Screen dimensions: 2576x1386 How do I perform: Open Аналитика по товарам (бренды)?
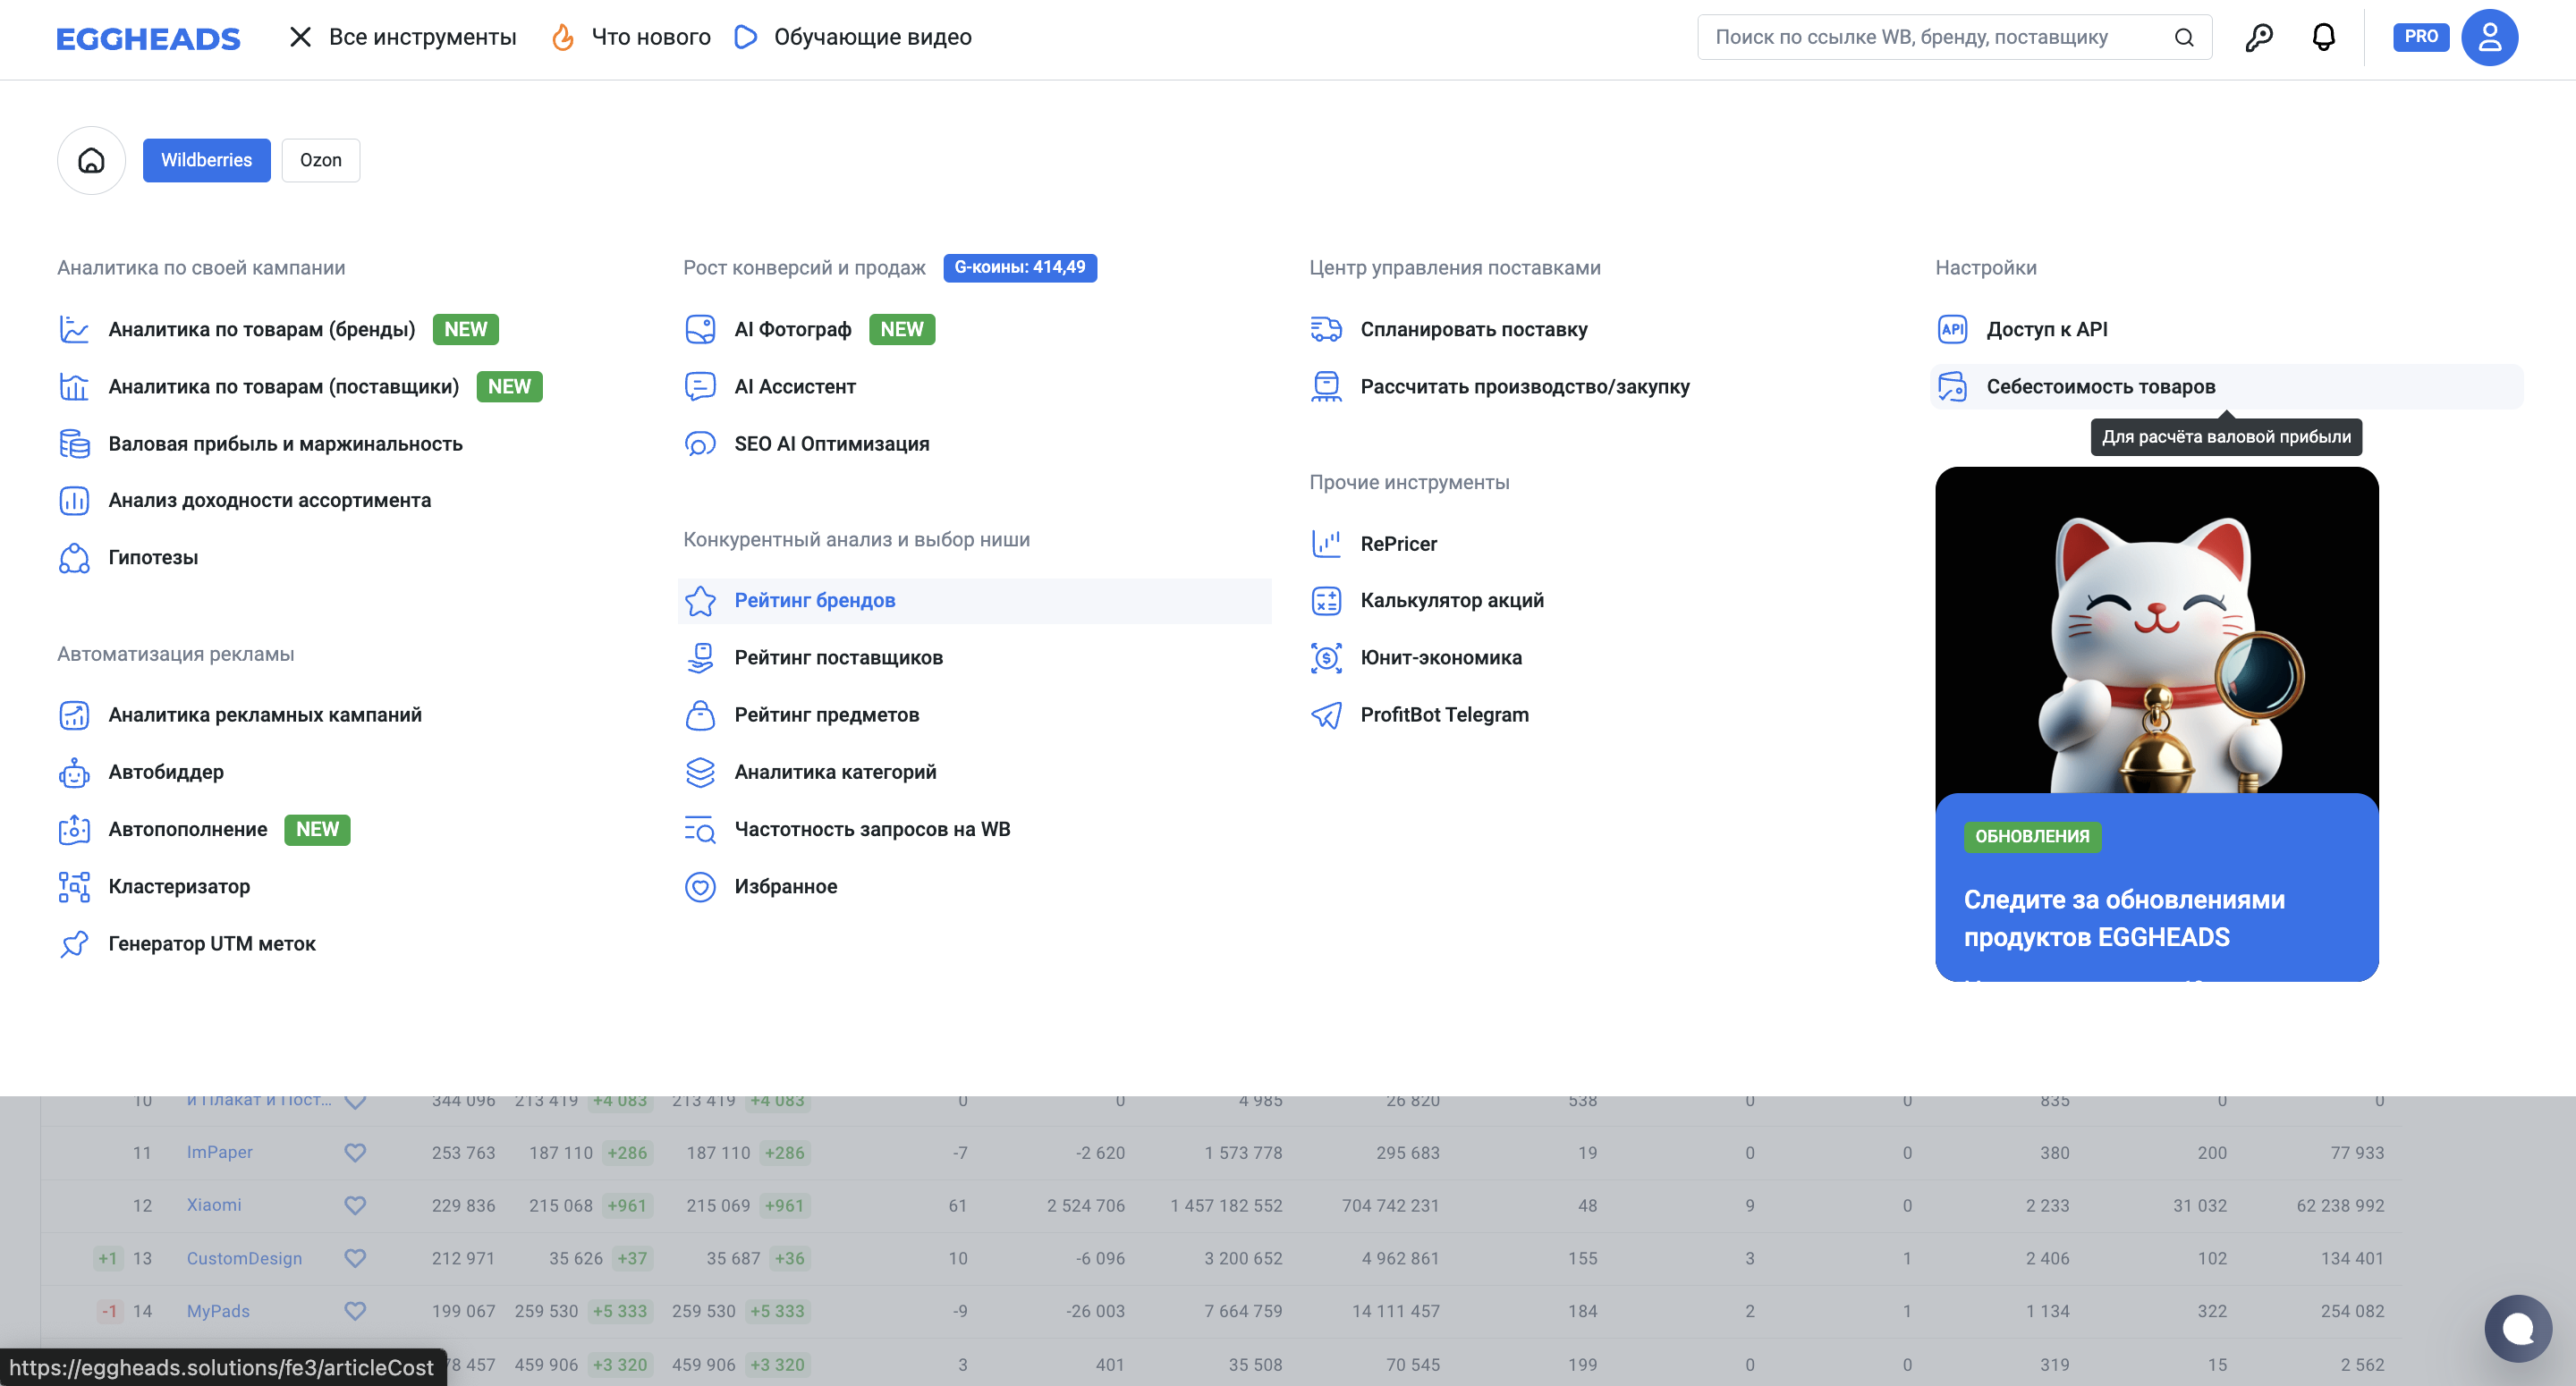coord(261,329)
